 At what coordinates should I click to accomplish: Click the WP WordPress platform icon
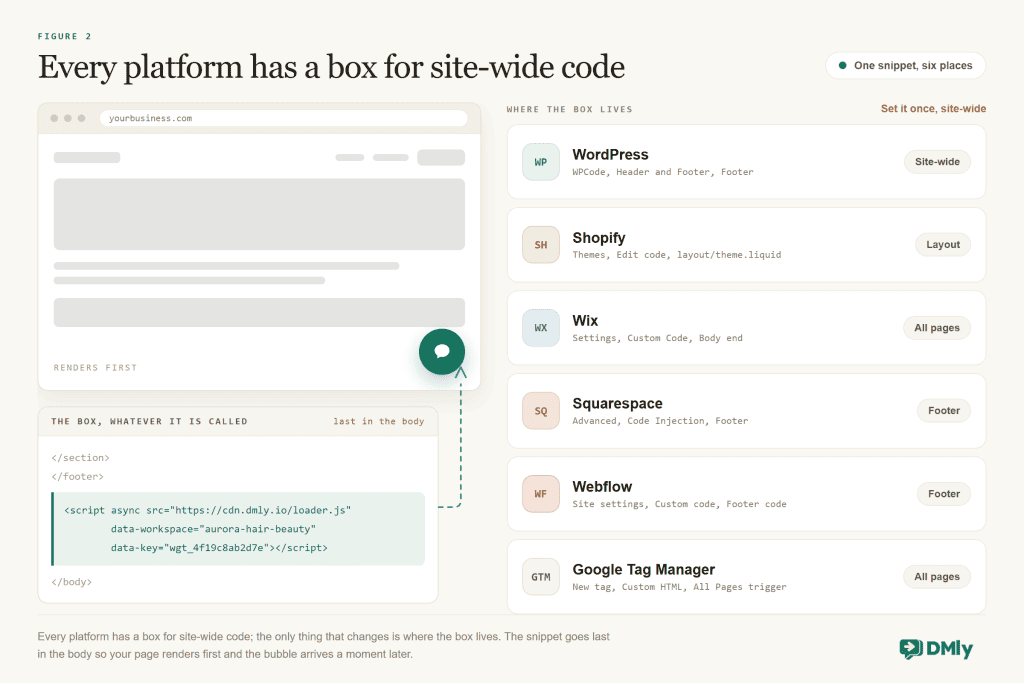541,162
